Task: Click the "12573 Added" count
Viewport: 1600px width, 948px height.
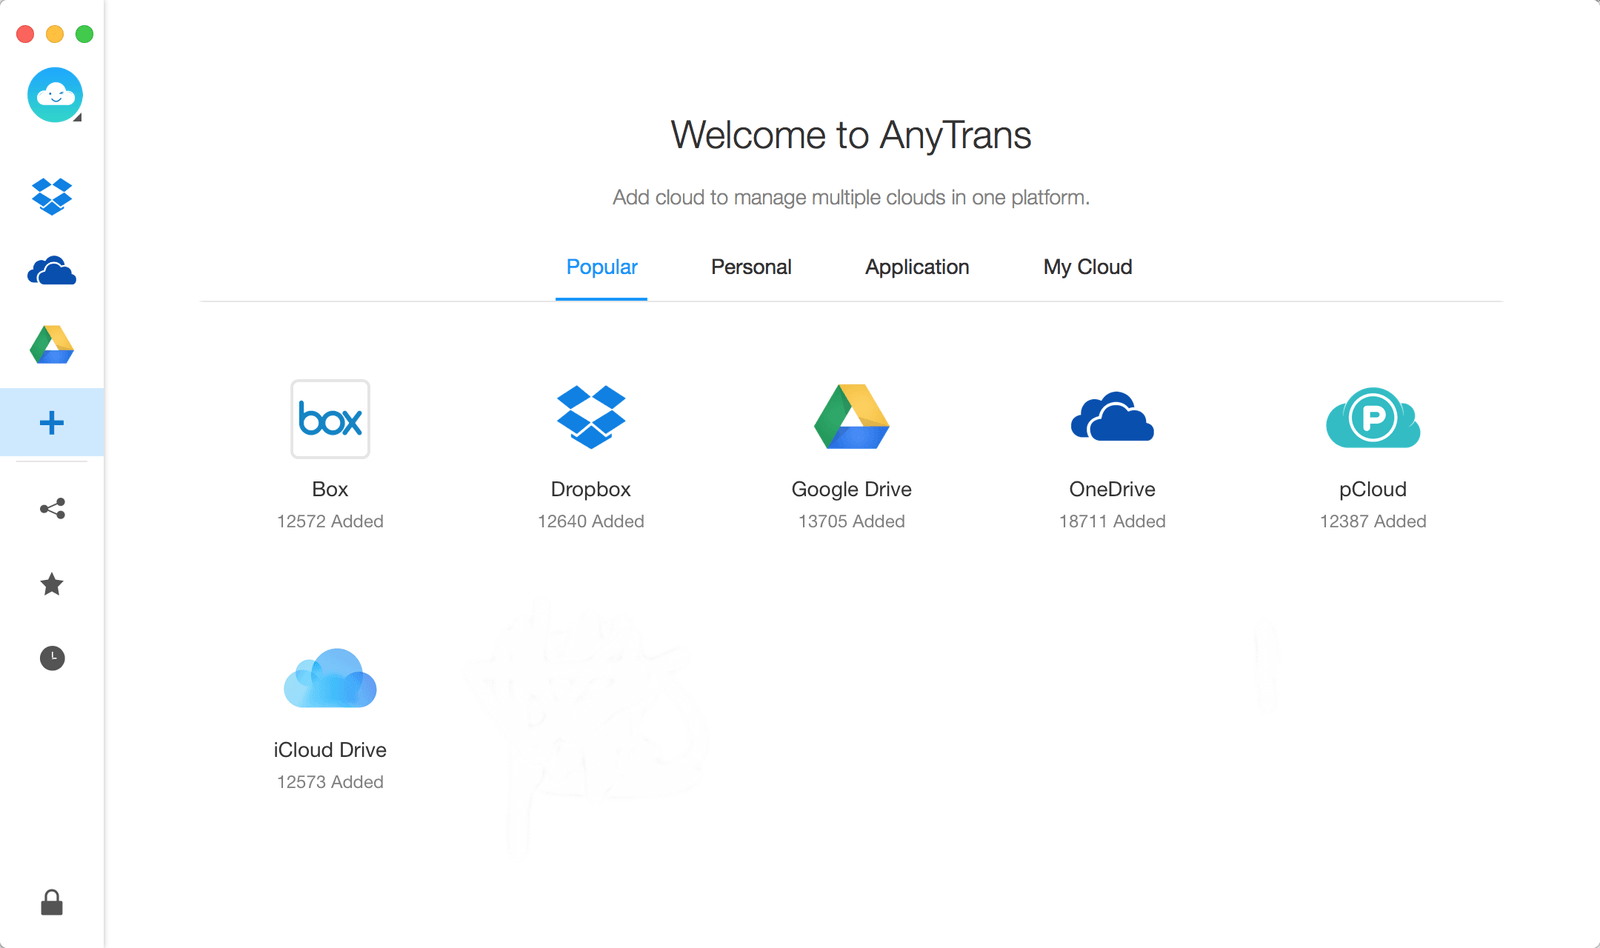Action: [330, 782]
